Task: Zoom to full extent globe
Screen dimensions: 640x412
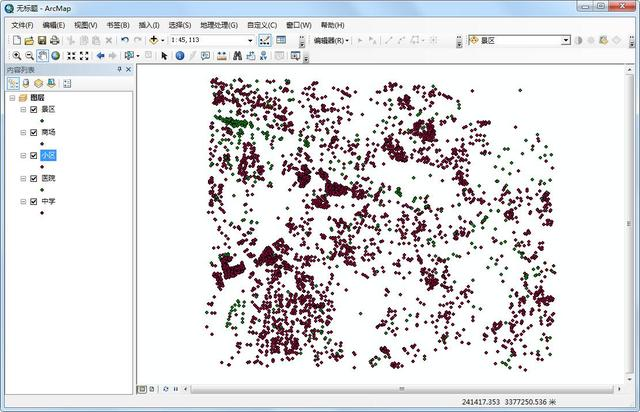Action: click(x=56, y=56)
